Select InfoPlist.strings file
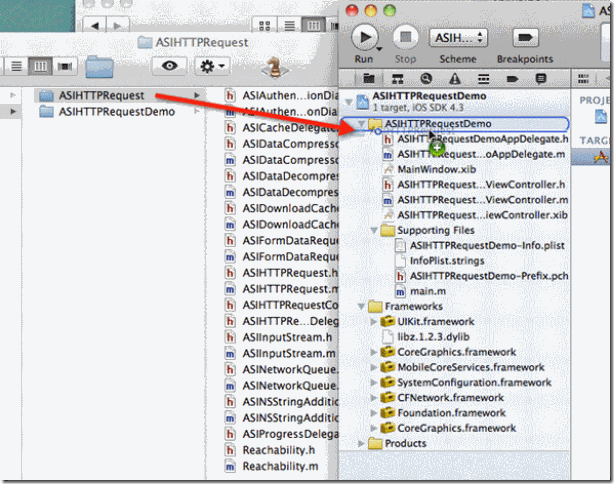Viewport: 614px width, 484px height. [x=447, y=261]
